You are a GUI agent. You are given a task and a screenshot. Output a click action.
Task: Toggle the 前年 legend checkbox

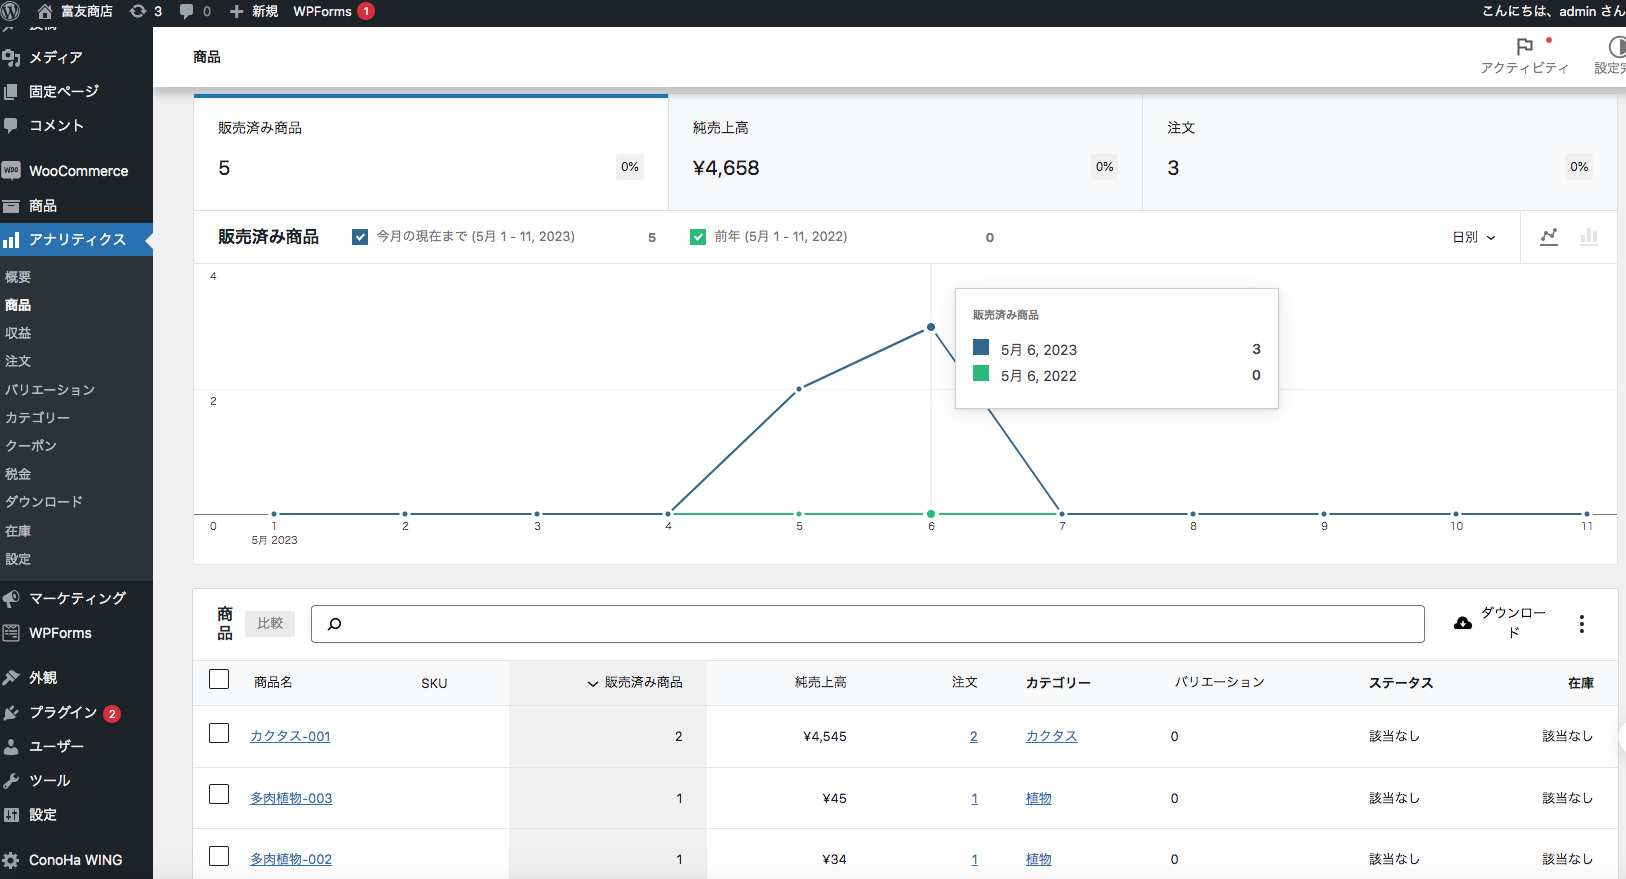pos(698,237)
